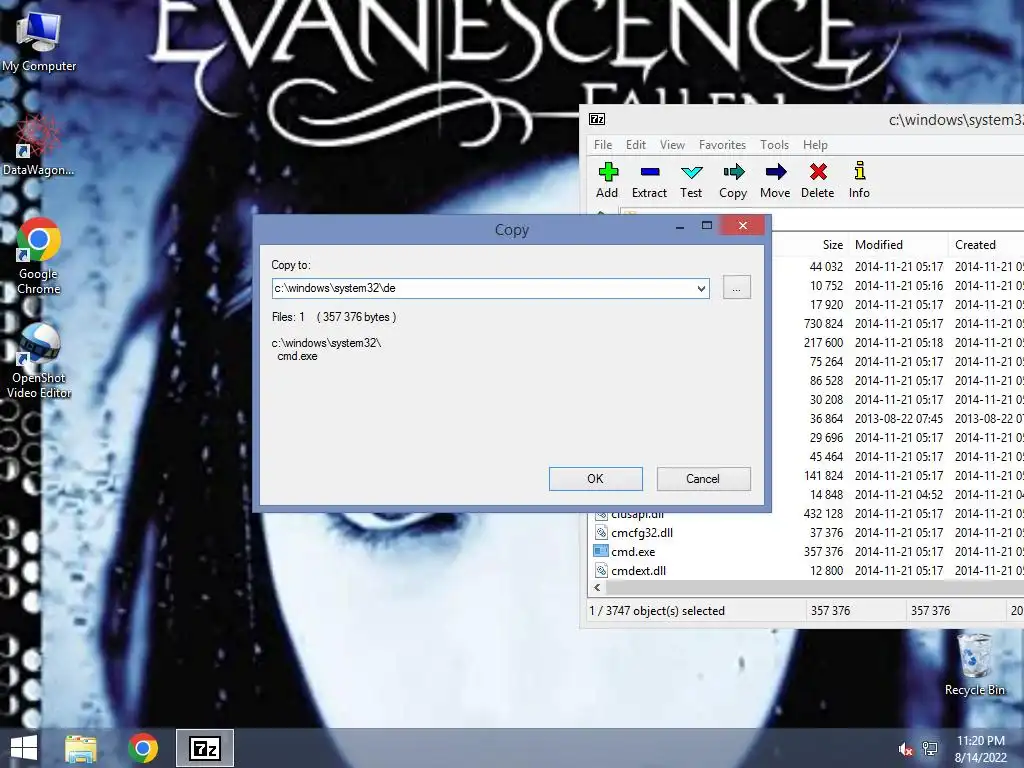1024x768 pixels.
Task: Click Cancel in the Copy dialog
Action: click(x=703, y=479)
